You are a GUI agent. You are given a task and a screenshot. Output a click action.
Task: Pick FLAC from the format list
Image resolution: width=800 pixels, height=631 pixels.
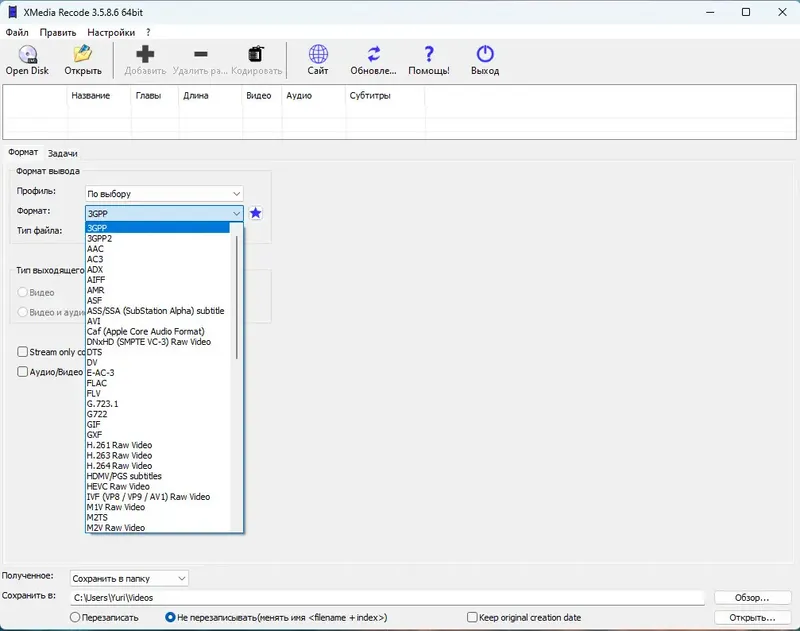pos(158,383)
